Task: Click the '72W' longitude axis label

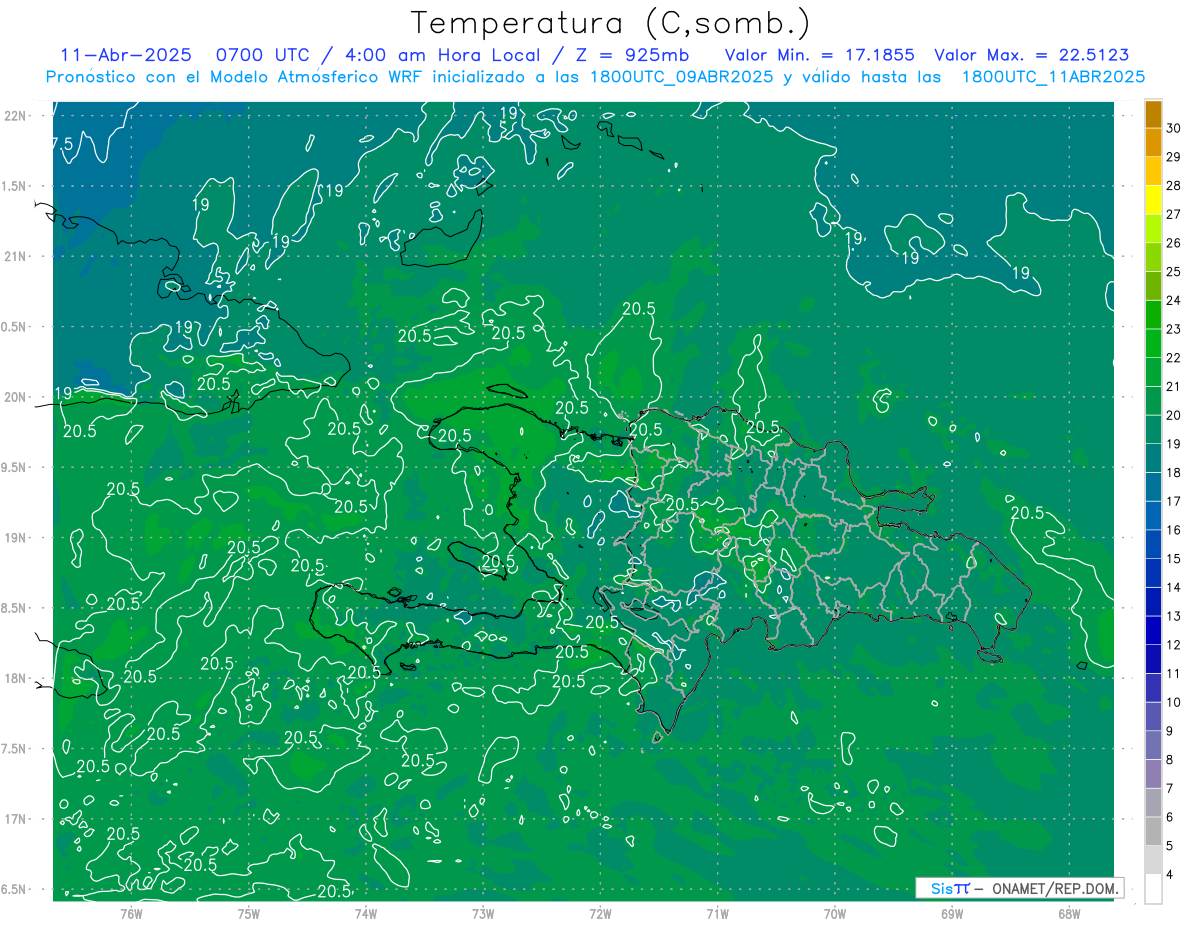Action: pyautogui.click(x=600, y=913)
